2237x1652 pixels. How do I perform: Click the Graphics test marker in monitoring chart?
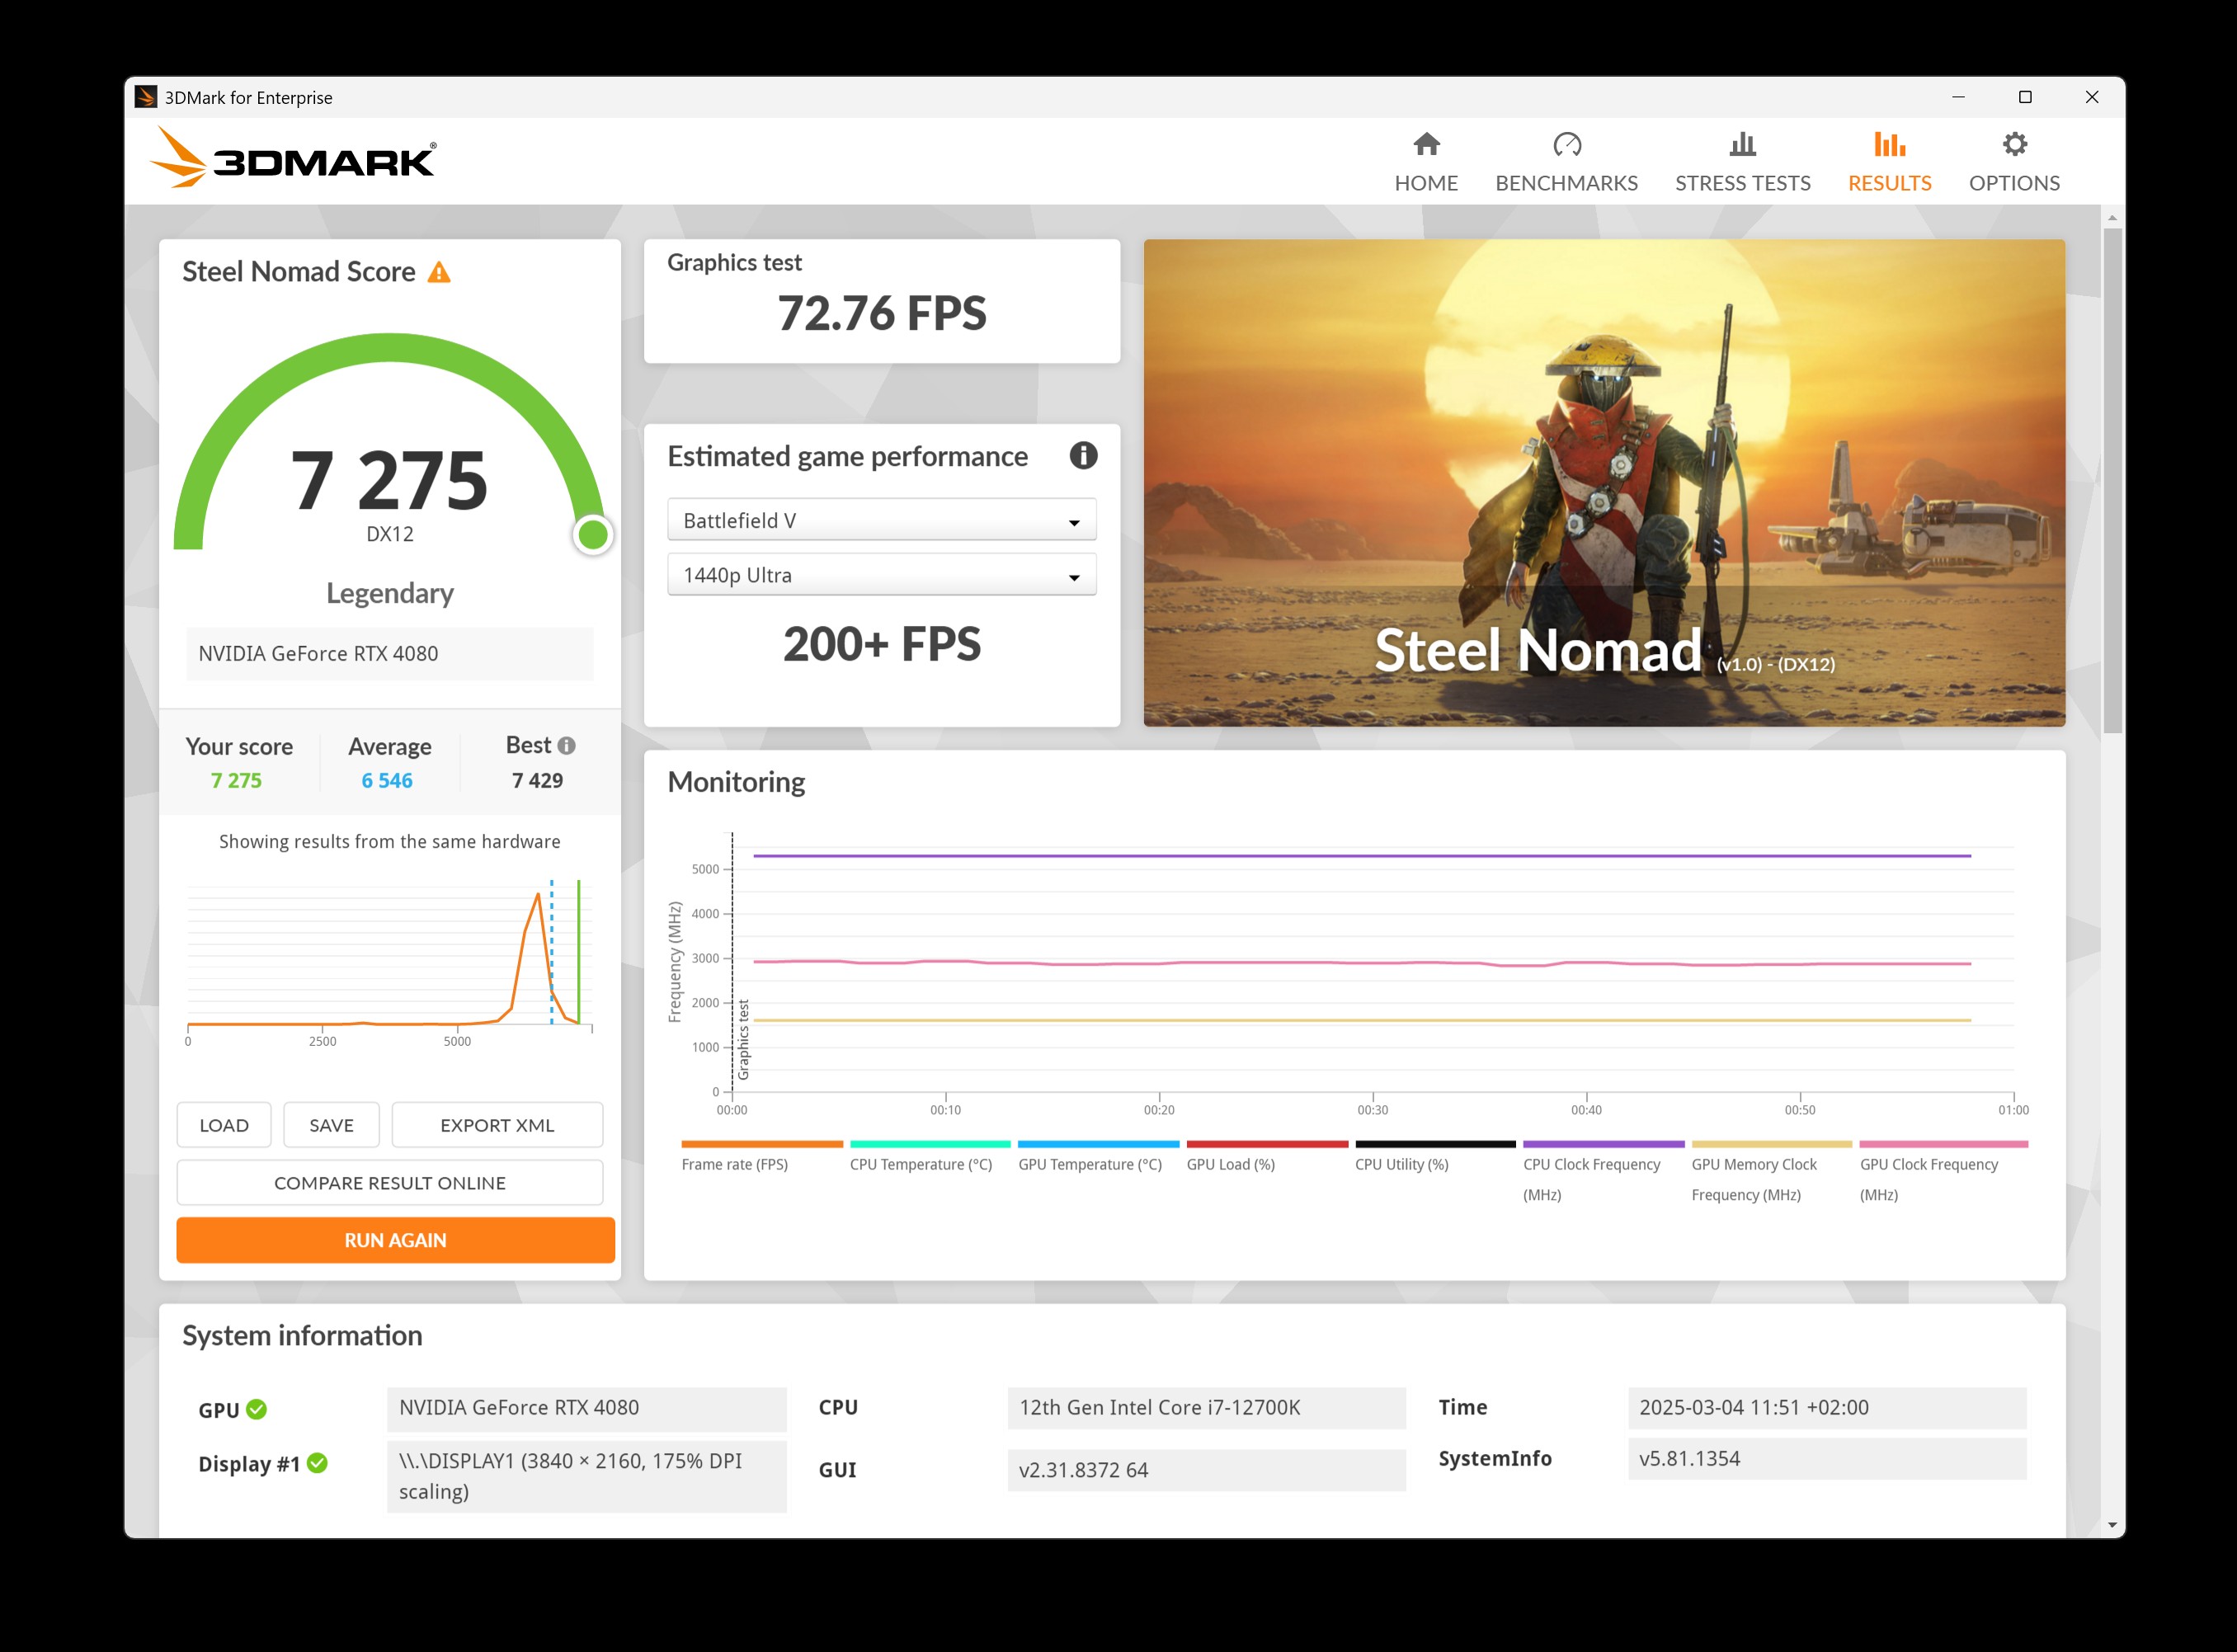pos(743,1040)
